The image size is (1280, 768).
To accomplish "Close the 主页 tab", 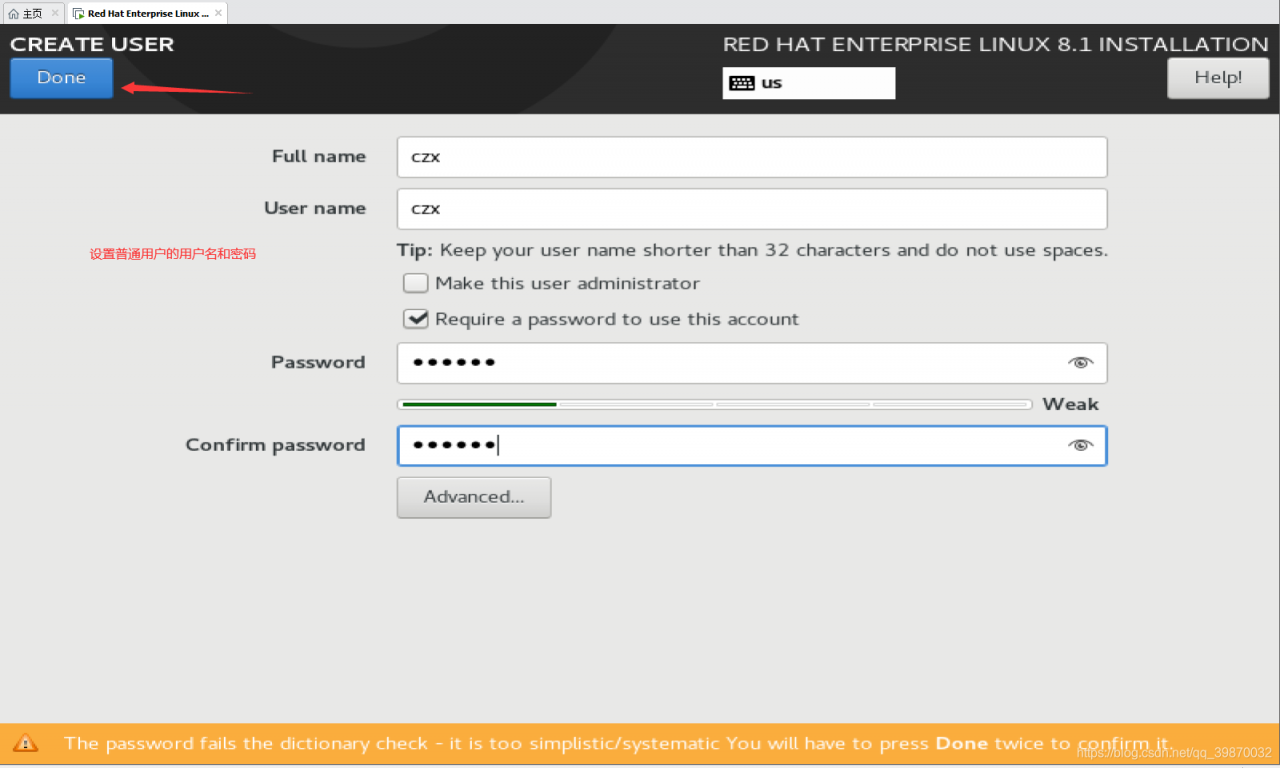I will [55, 13].
